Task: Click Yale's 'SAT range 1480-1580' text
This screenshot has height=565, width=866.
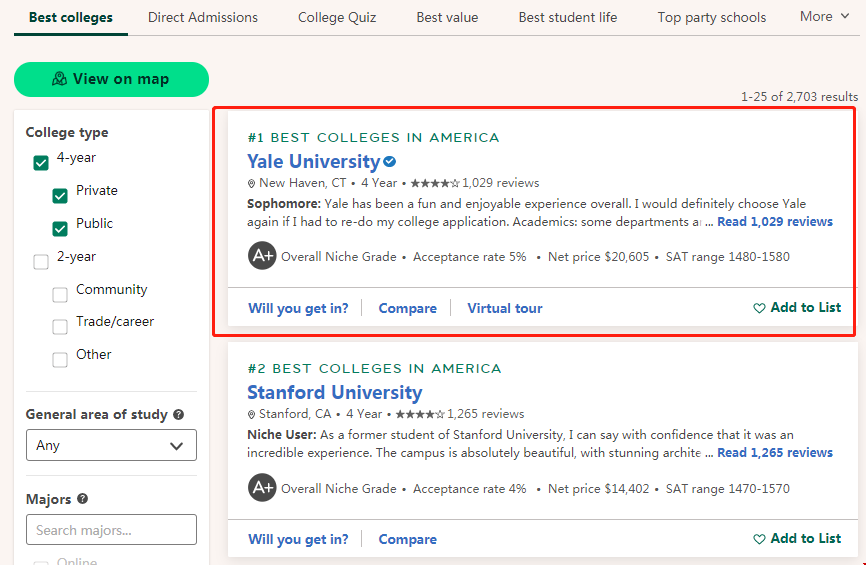Action: [x=727, y=257]
